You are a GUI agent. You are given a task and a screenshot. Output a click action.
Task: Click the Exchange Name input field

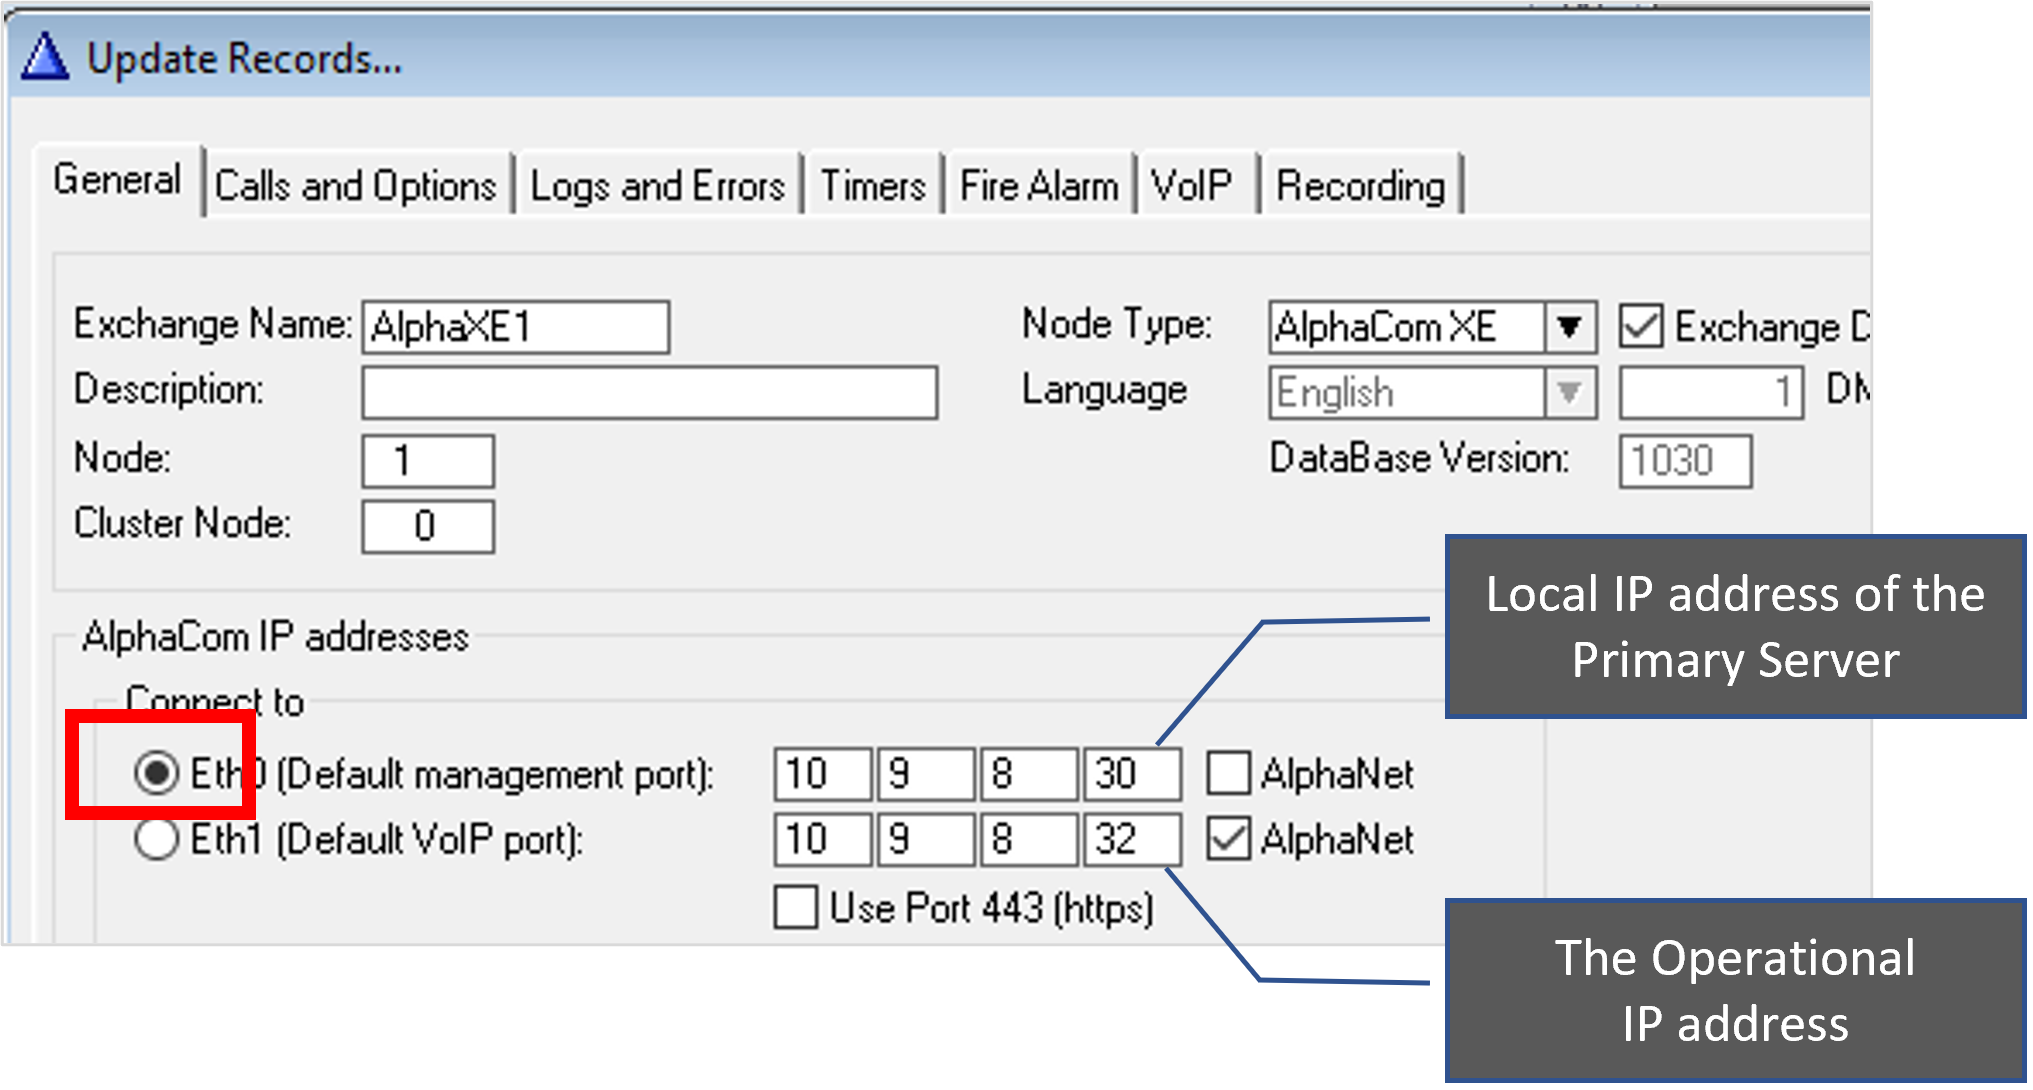click(x=515, y=327)
